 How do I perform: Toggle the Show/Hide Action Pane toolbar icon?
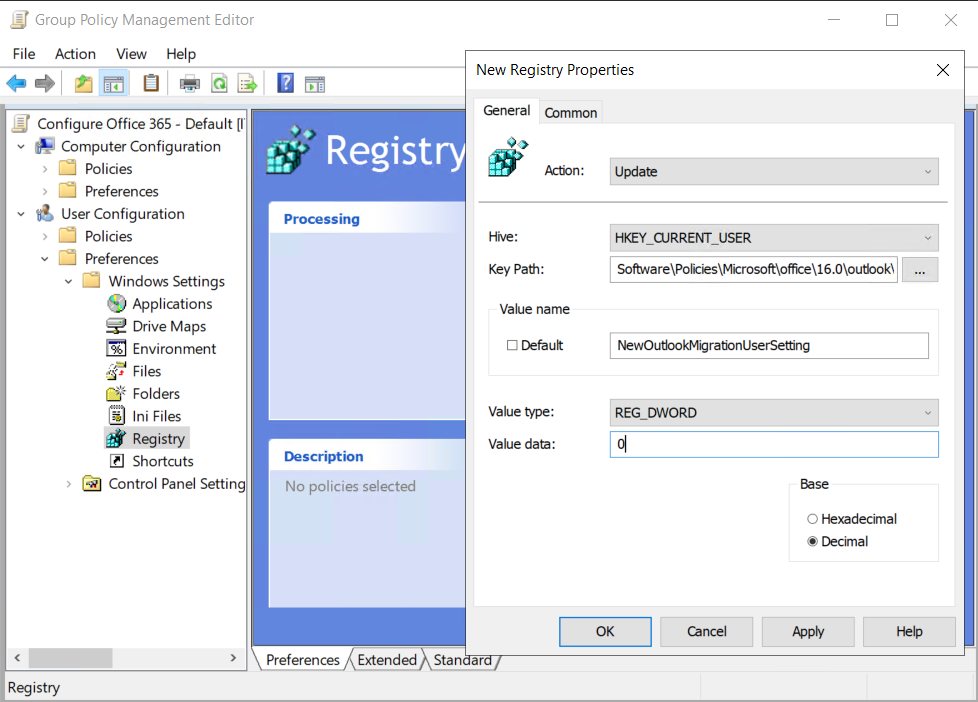315,84
